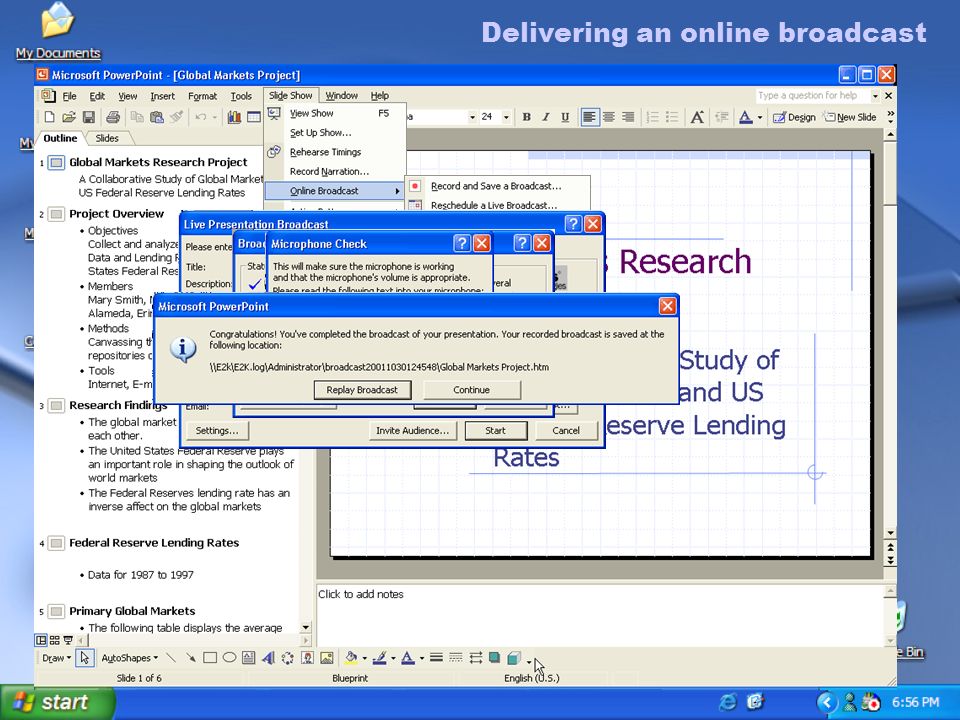The width and height of the screenshot is (960, 720).
Task: Expand toolbar options chevron beside New Slide
Action: click(x=890, y=117)
